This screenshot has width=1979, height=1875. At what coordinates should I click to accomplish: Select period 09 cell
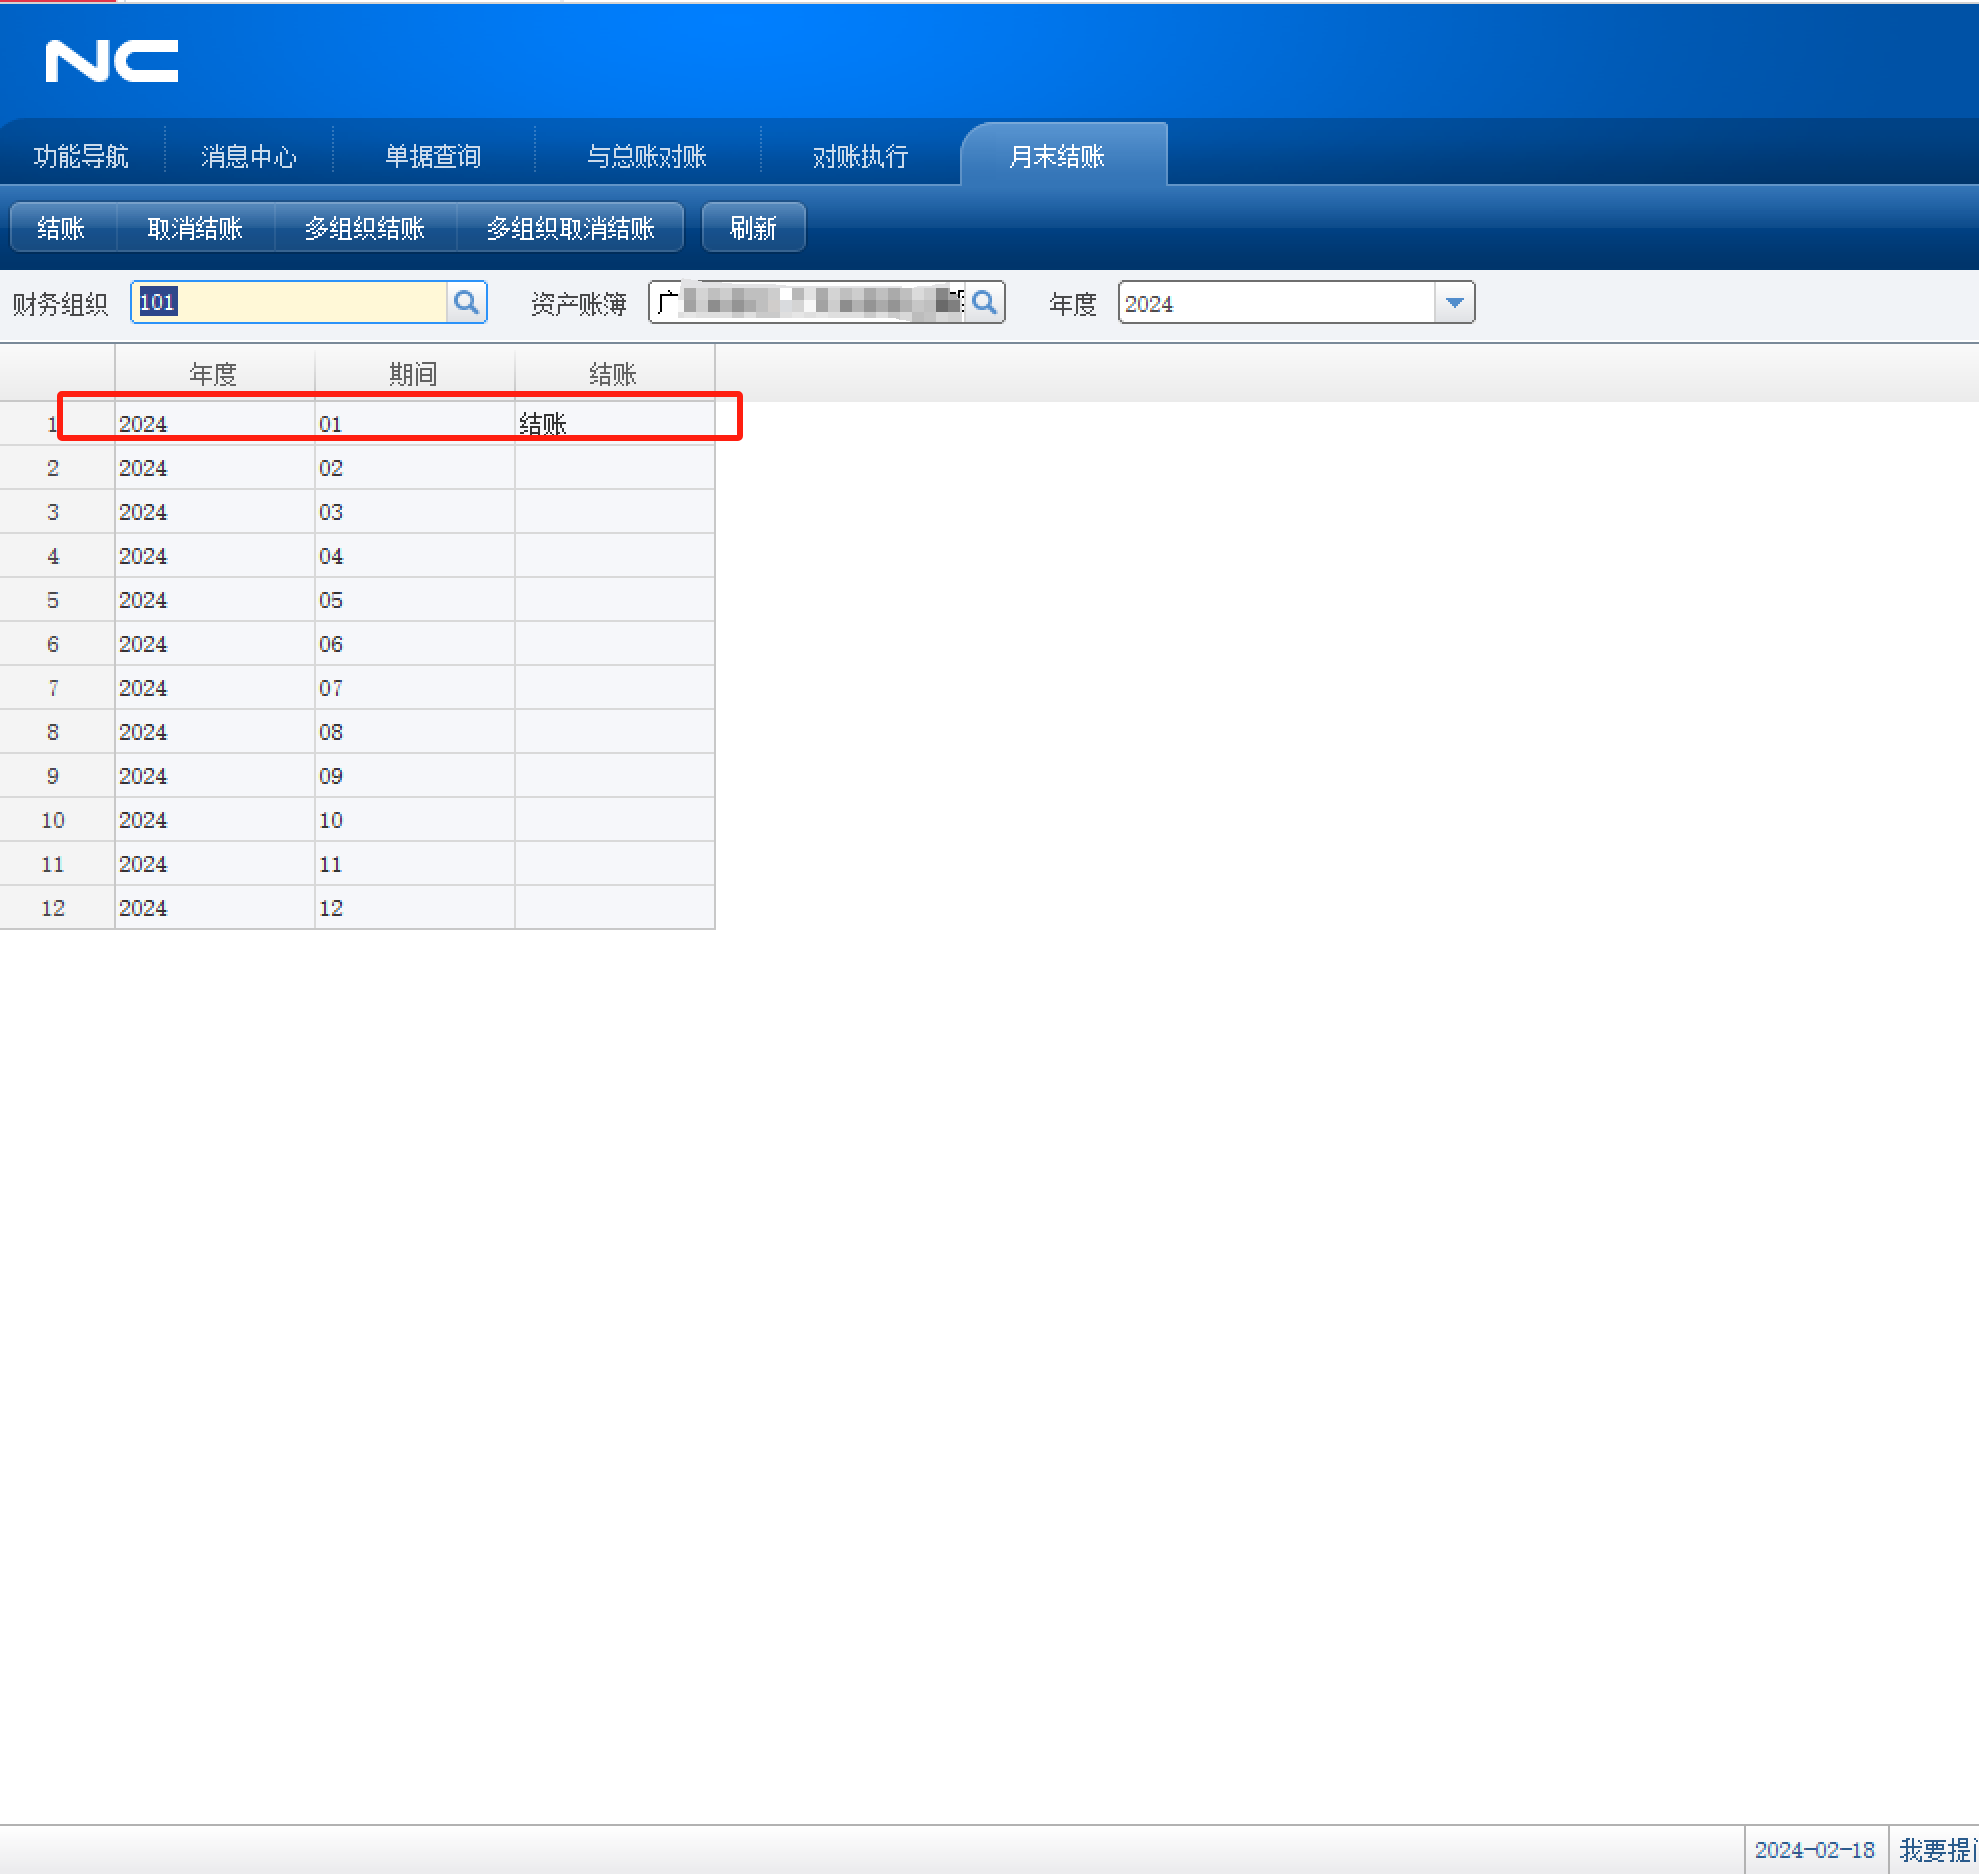(414, 776)
